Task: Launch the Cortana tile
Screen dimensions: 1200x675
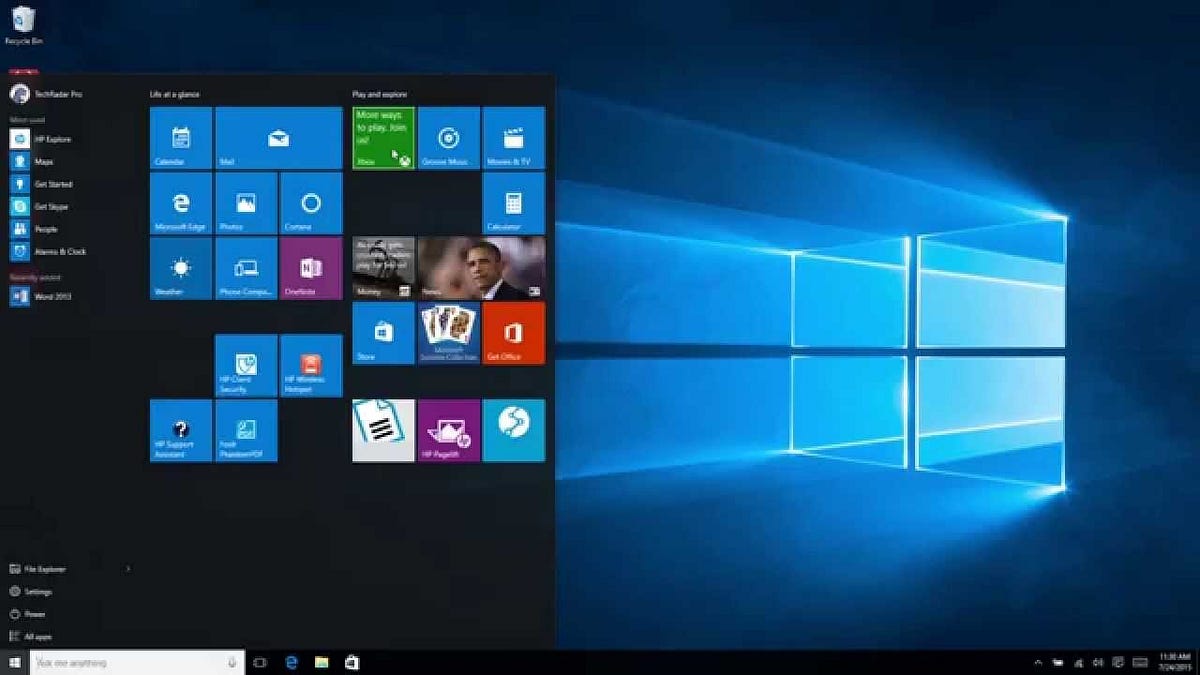Action: (x=309, y=203)
